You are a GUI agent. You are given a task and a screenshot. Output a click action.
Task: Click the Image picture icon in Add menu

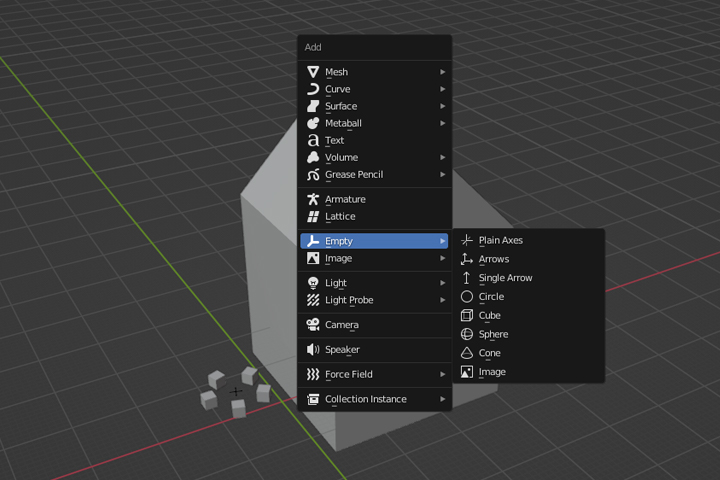click(x=313, y=258)
